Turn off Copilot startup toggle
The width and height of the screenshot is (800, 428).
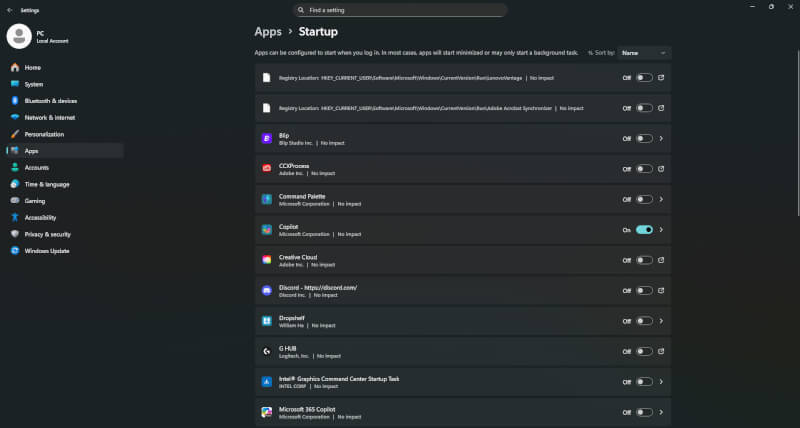tap(644, 230)
